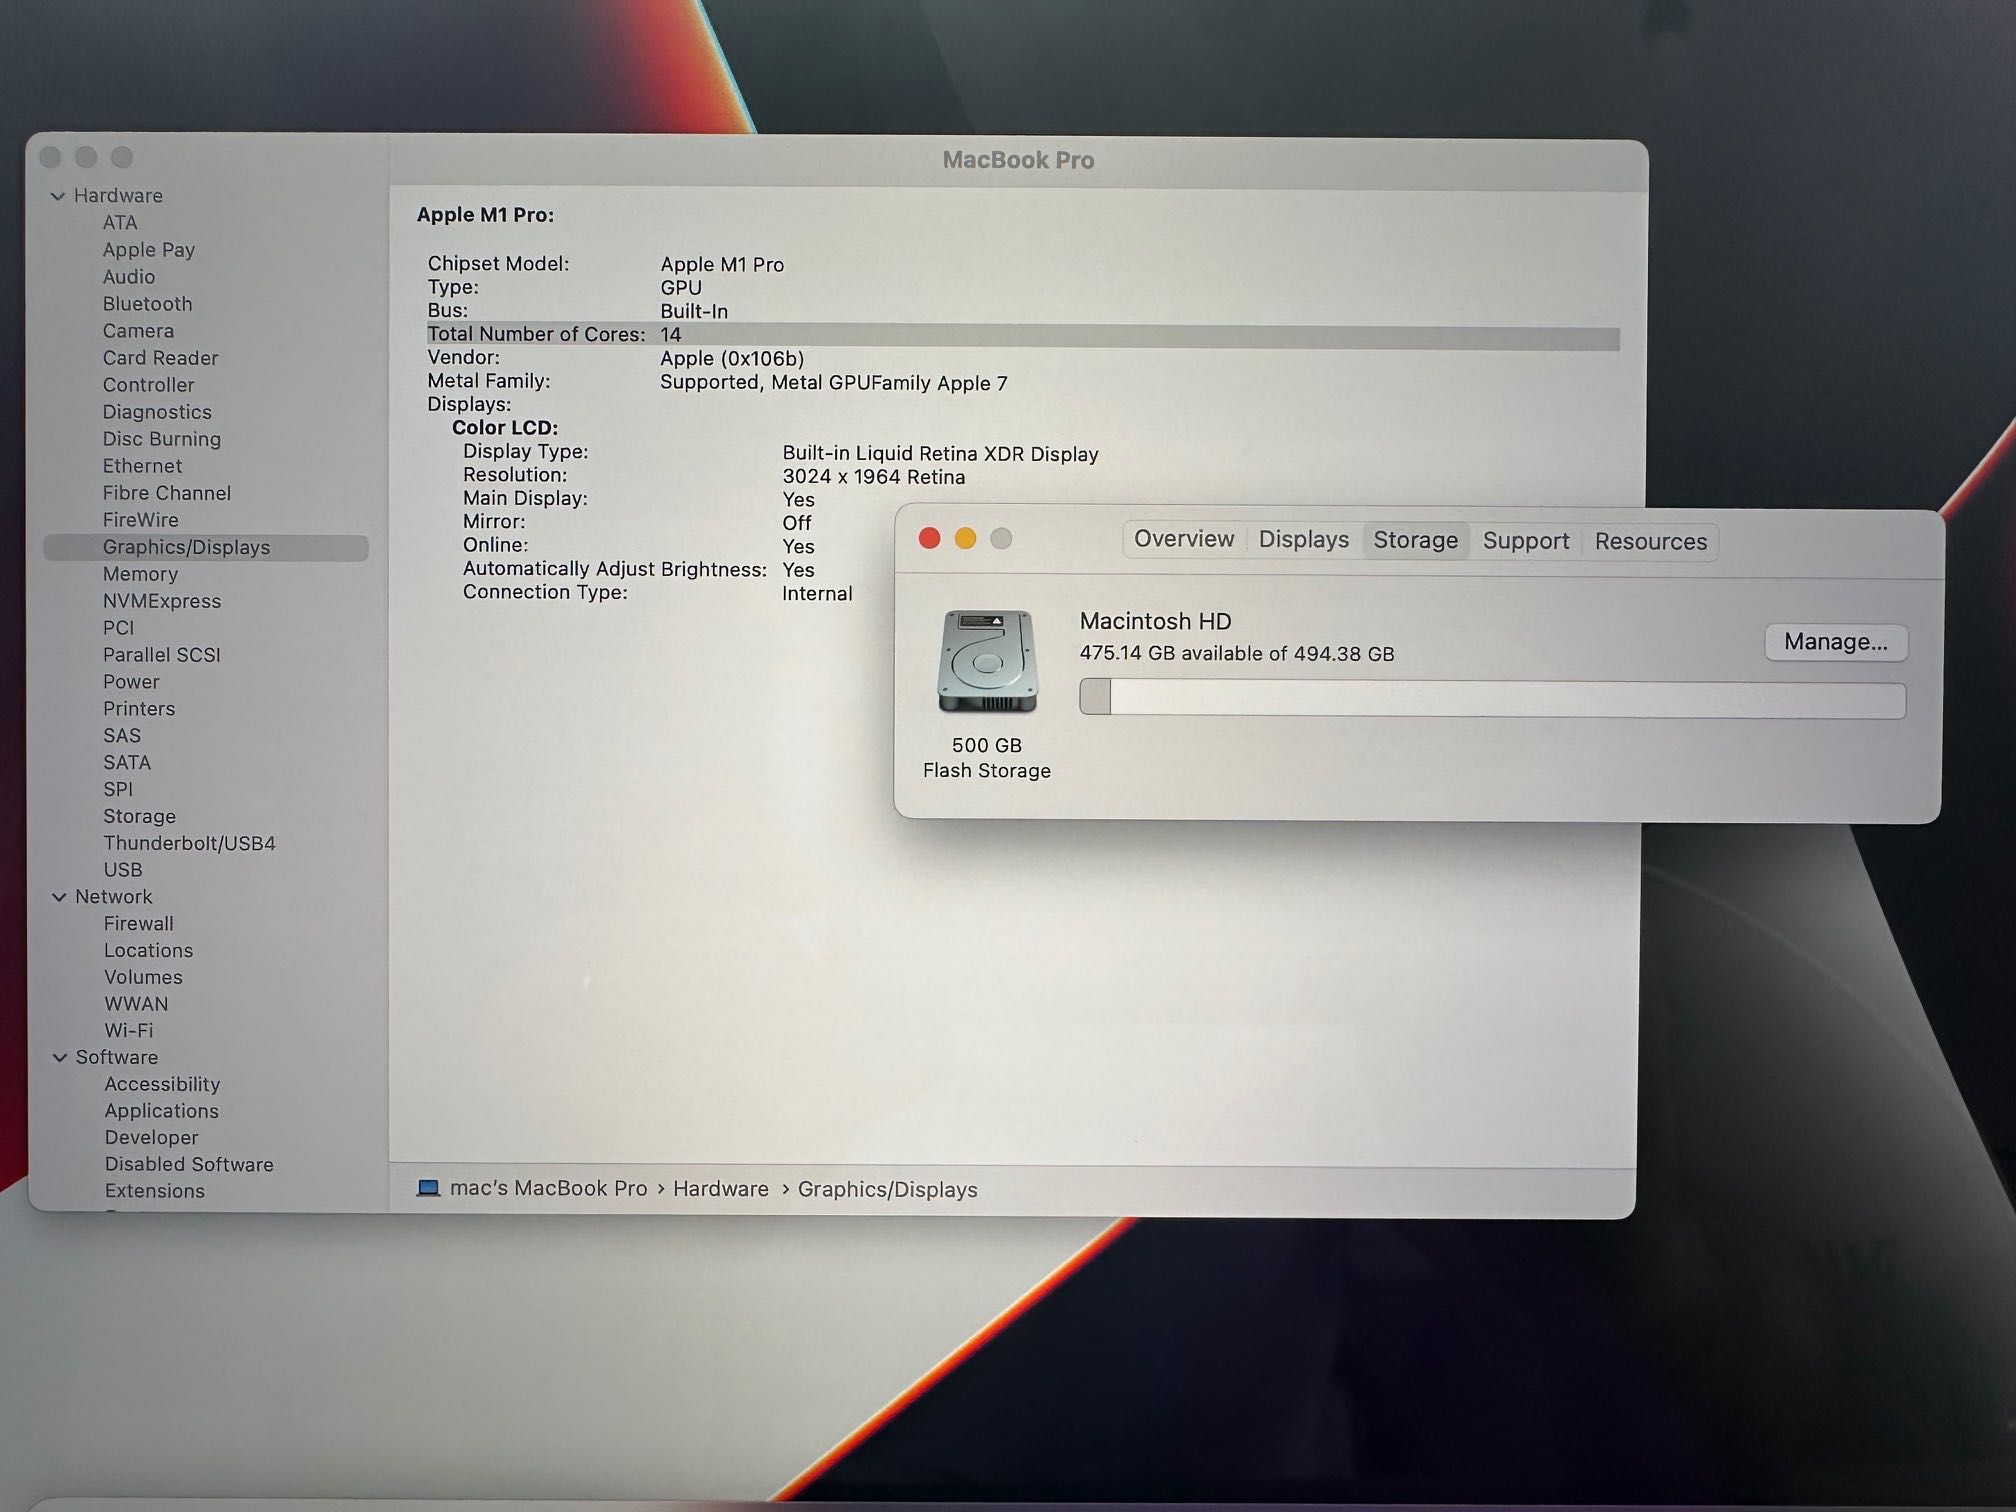Select Extensions under Software
Viewport: 2016px width, 1512px height.
155,1191
